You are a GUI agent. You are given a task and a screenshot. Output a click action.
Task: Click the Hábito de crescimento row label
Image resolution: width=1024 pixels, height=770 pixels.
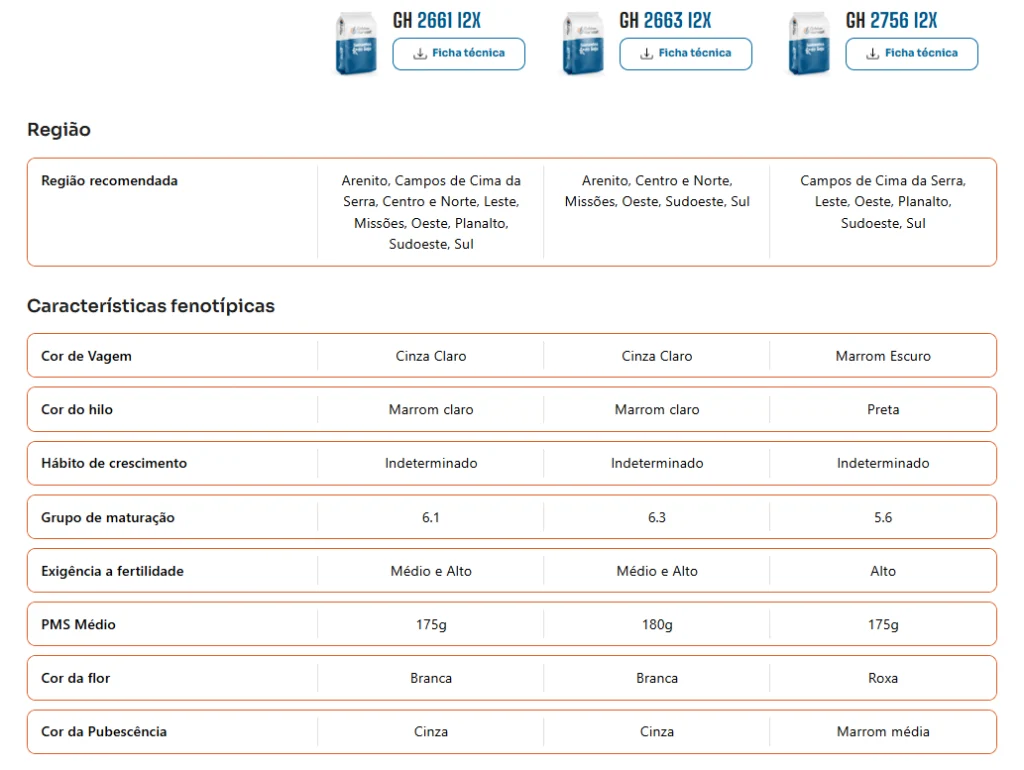pos(114,463)
